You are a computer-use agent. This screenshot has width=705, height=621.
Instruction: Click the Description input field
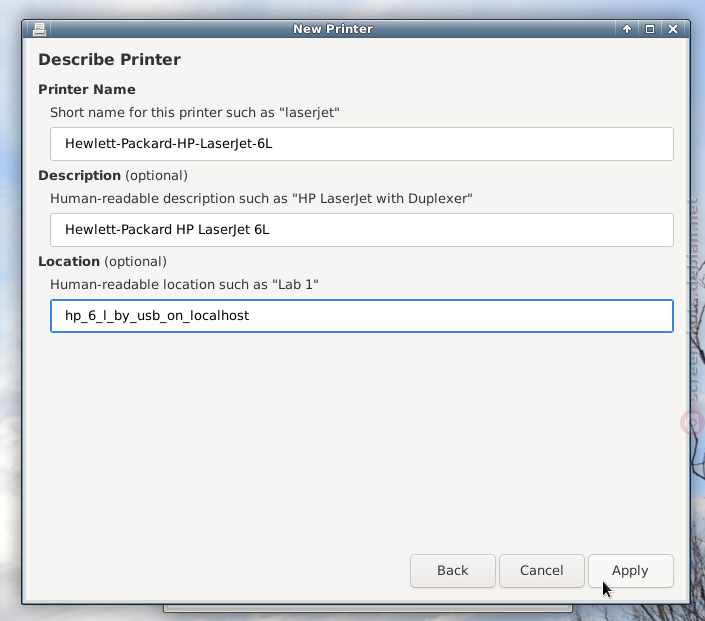(361, 230)
